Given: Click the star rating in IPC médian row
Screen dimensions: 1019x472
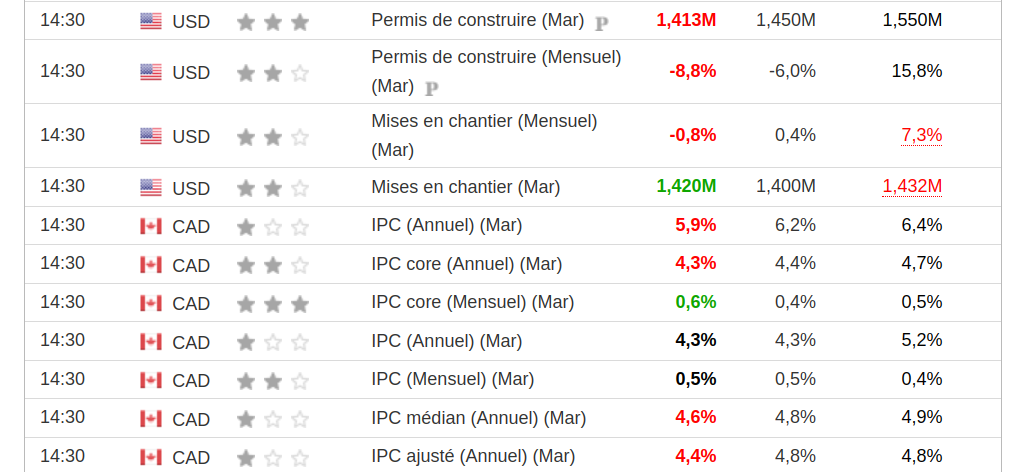Looking at the screenshot, I should point(273,419).
